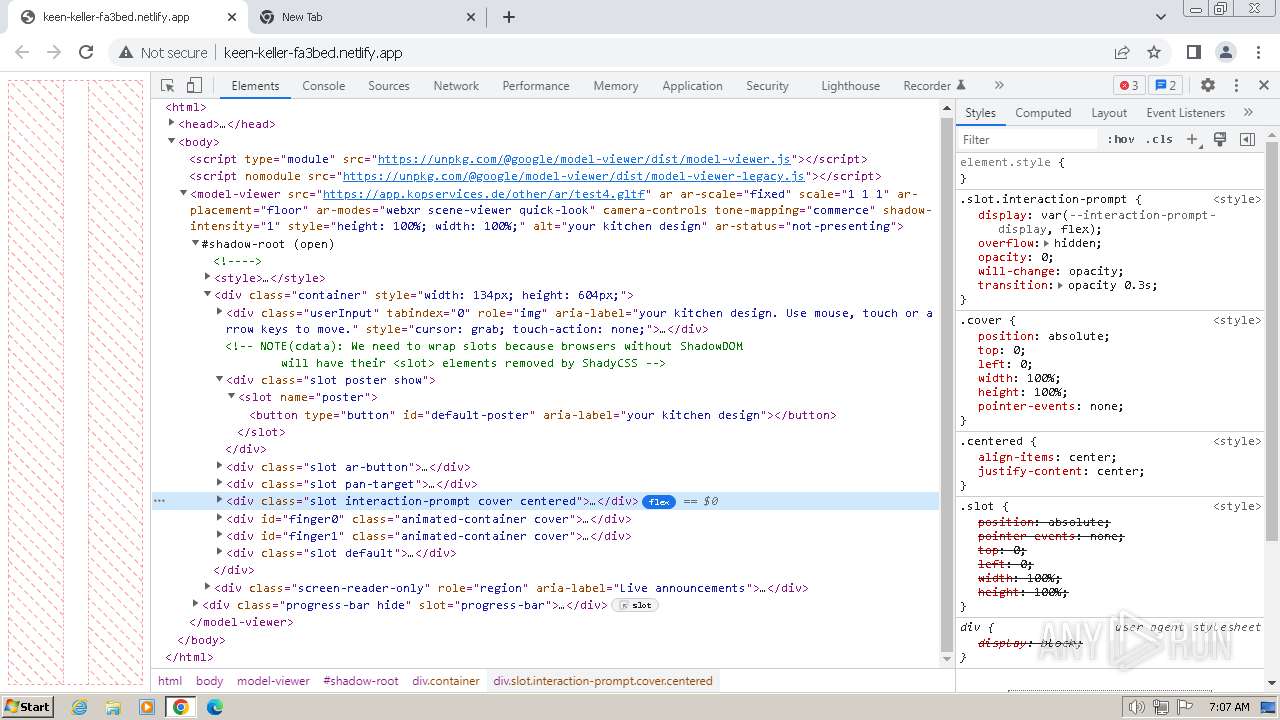Collapse the #shadow-root node
Viewport: 1280px width, 720px height.
[x=196, y=243]
